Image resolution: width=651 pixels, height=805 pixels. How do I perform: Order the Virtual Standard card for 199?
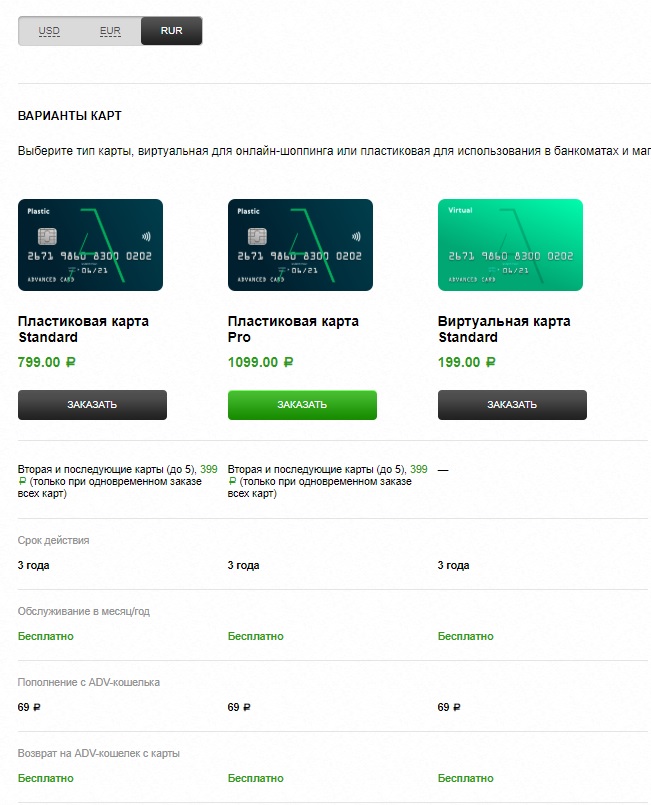(512, 405)
